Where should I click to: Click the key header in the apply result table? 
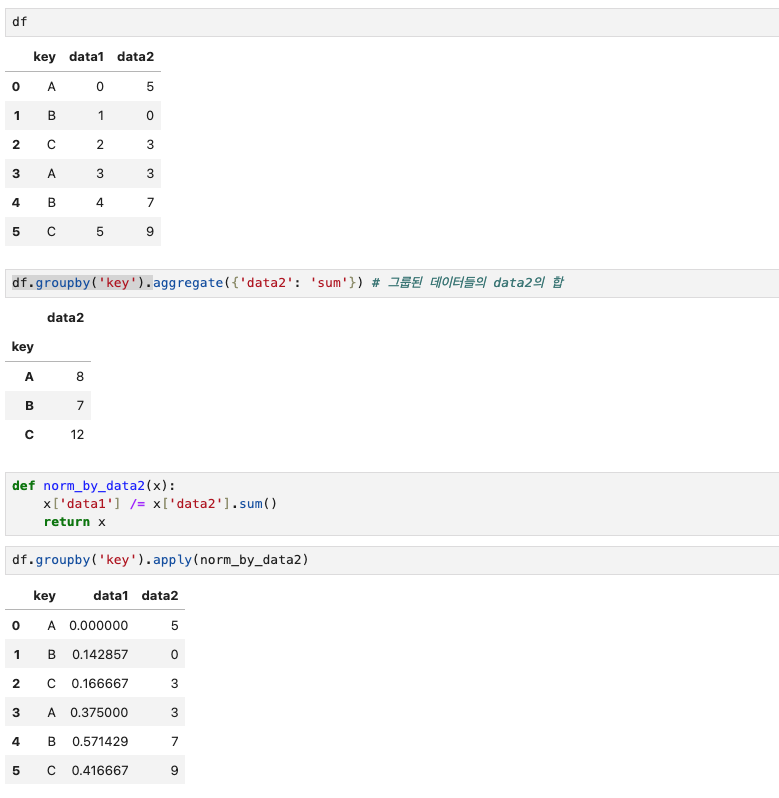point(44,595)
